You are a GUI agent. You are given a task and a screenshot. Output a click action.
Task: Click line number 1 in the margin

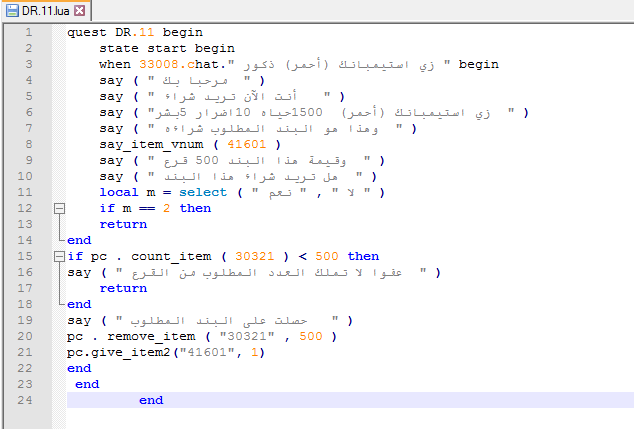pyautogui.click(x=29, y=32)
